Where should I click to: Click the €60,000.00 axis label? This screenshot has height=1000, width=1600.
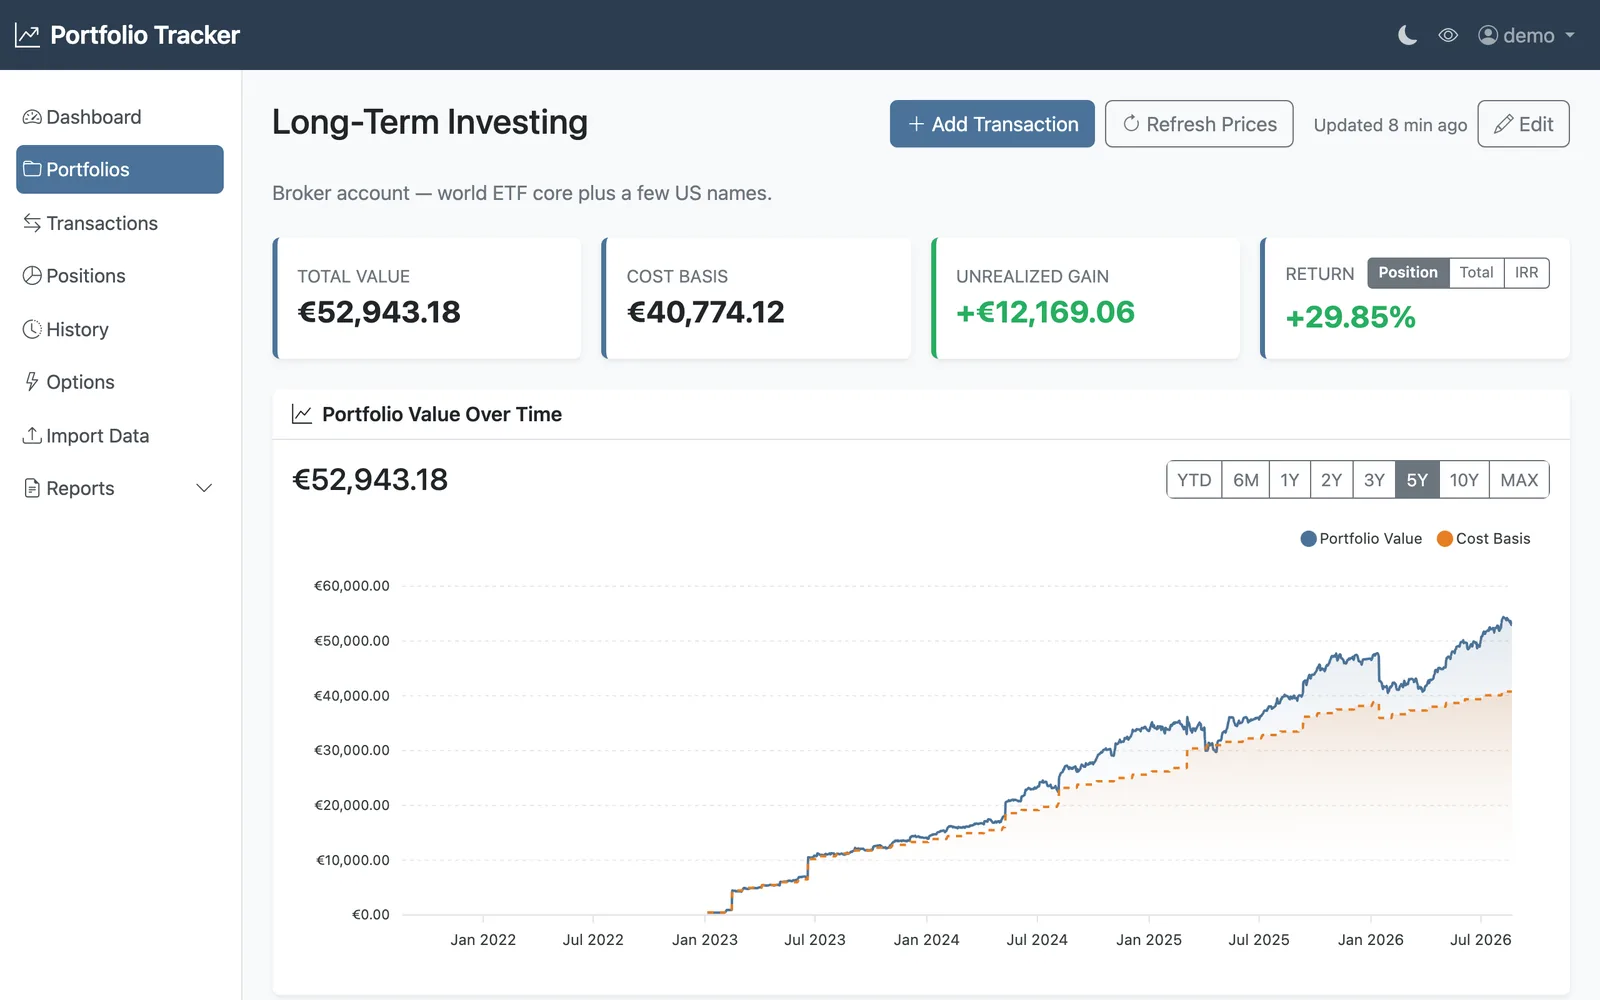pyautogui.click(x=352, y=586)
